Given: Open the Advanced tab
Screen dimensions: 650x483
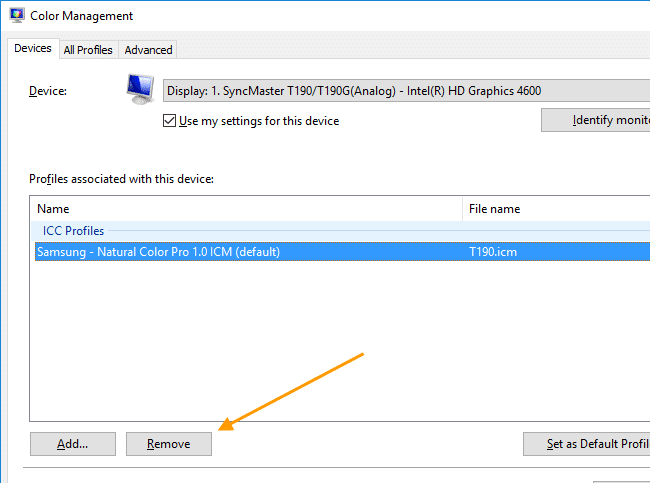Looking at the screenshot, I should click(x=148, y=50).
